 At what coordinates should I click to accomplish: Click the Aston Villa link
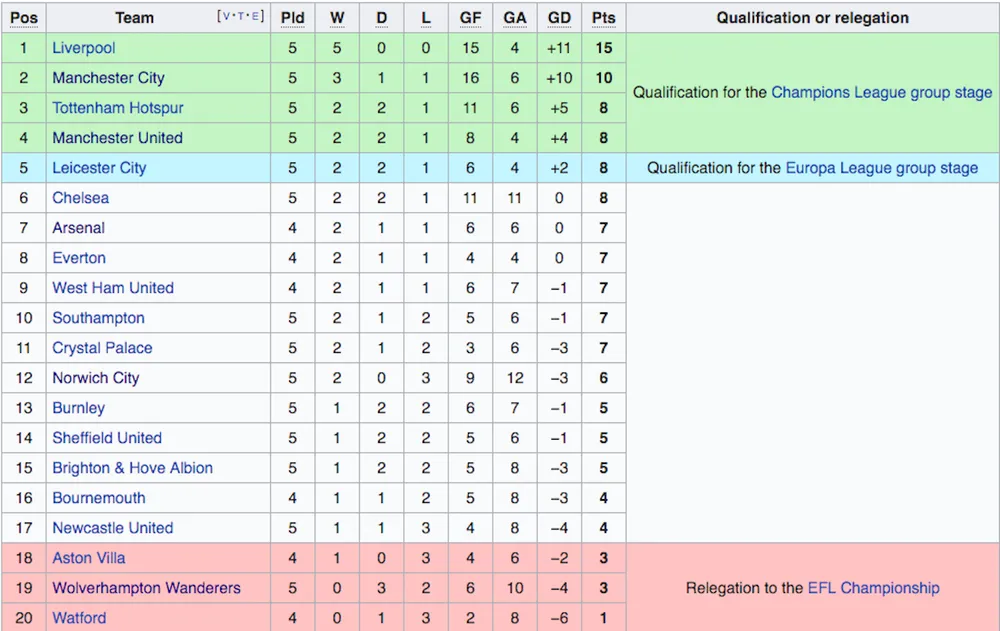click(x=89, y=558)
